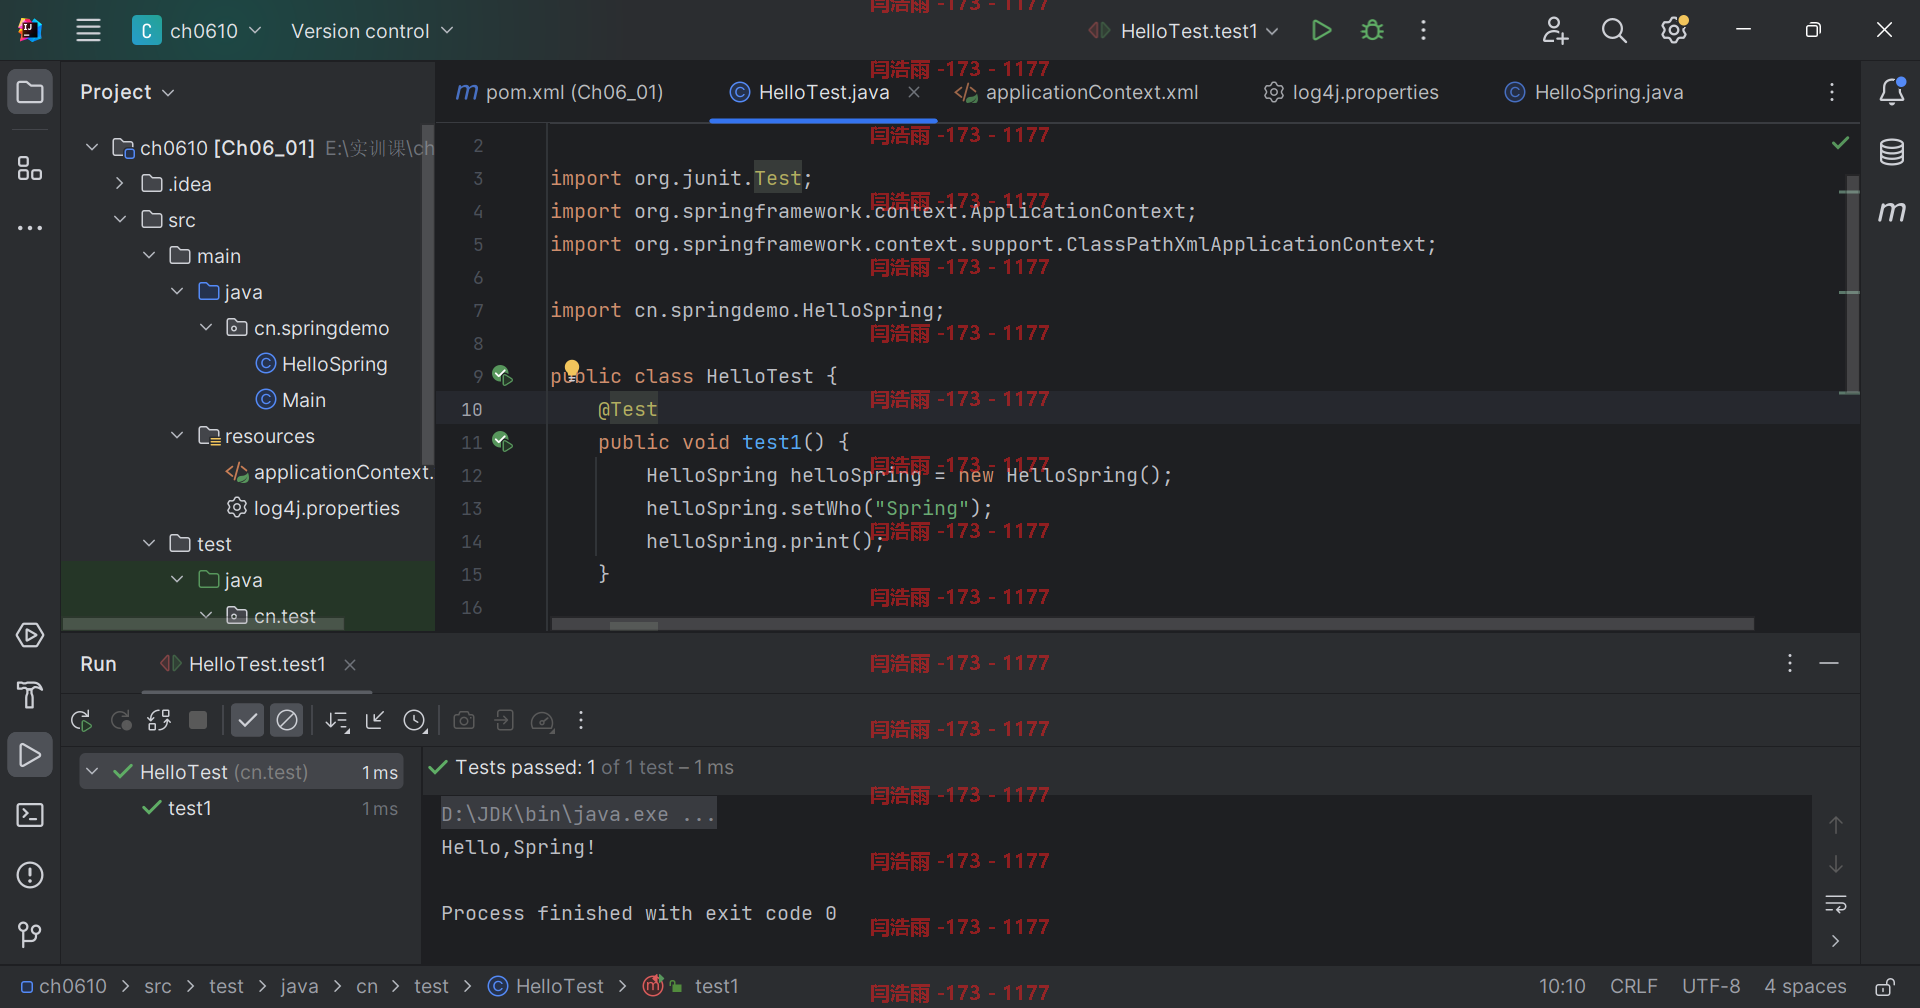The image size is (1920, 1008).
Task: Toggle Show Ignored tests
Action: [x=287, y=720]
